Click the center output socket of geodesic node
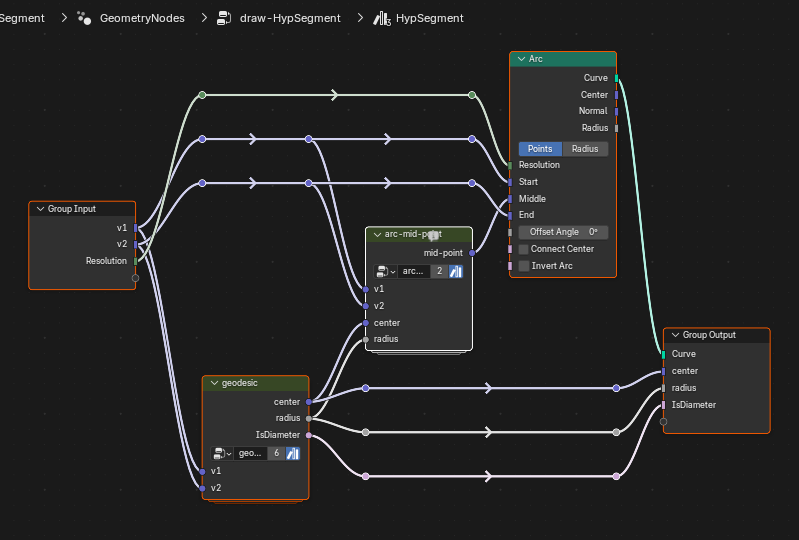The height and width of the screenshot is (540, 799). (x=309, y=402)
